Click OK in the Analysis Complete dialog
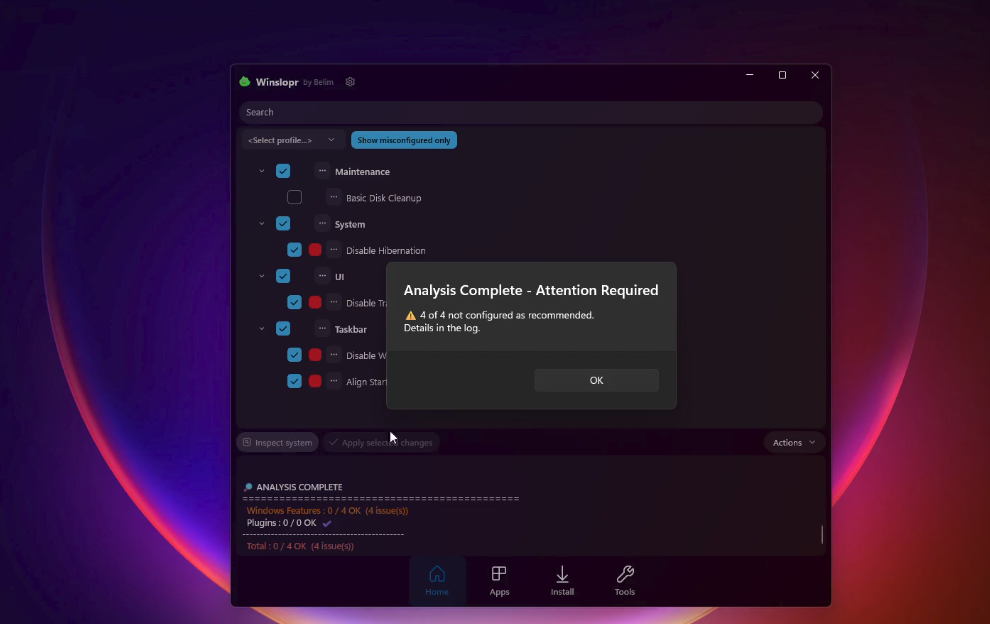 point(596,380)
